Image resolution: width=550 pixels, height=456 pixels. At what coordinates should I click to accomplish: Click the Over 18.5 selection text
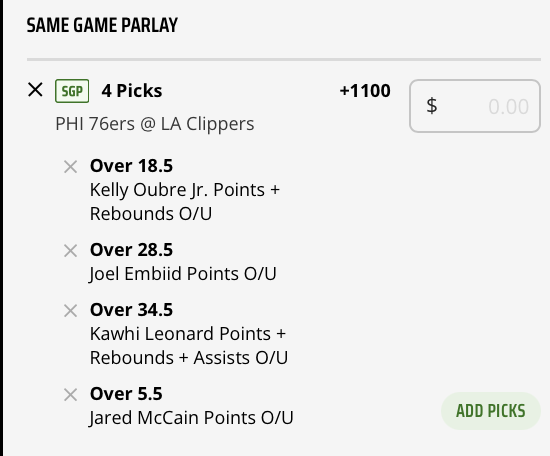click(x=131, y=166)
